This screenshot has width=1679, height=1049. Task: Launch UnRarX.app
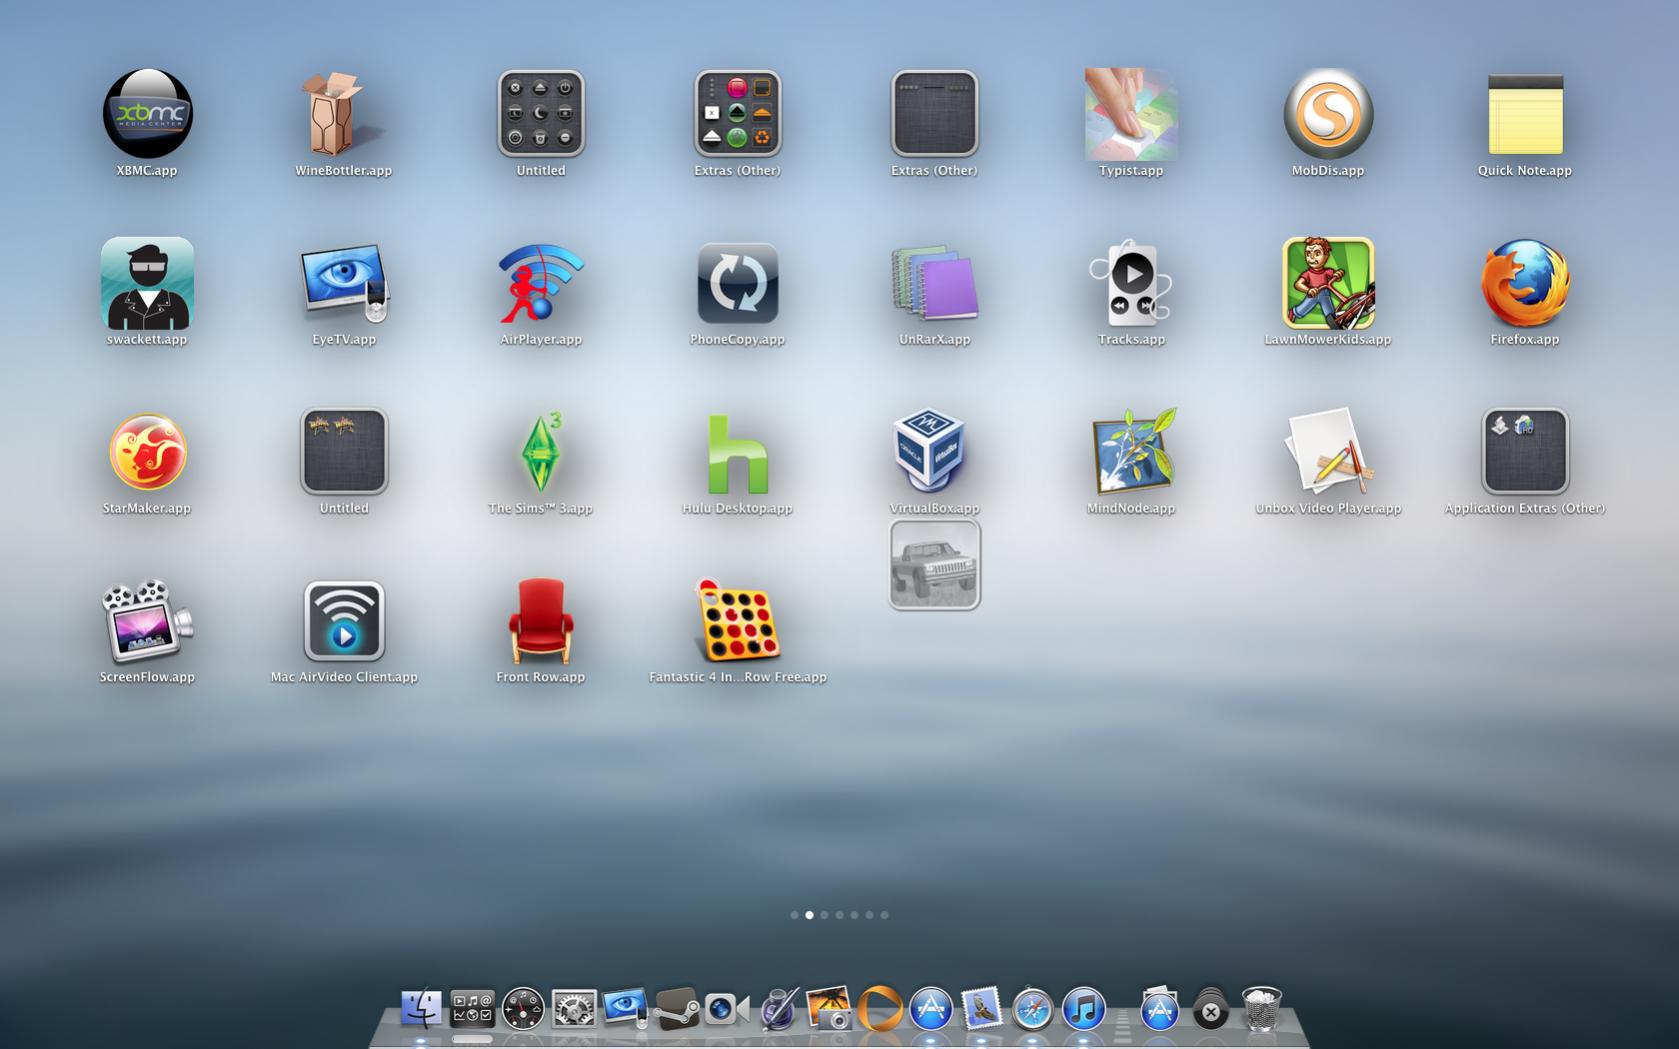(934, 283)
